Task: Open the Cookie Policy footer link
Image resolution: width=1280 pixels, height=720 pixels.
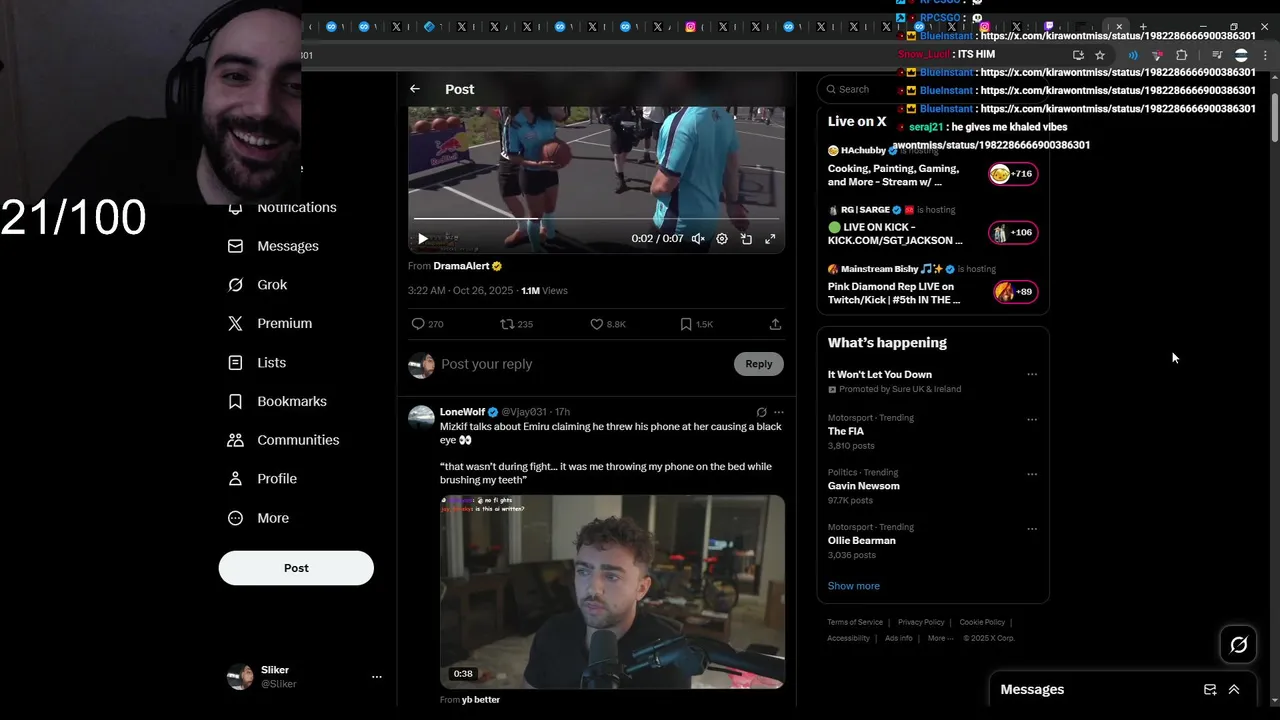Action: 982,622
